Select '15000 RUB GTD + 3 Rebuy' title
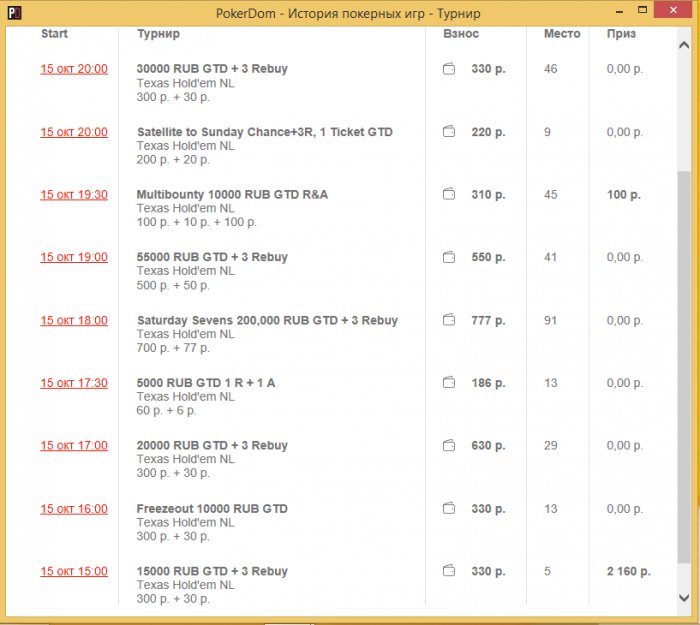Screen dimensions: 700x625 click(212, 571)
